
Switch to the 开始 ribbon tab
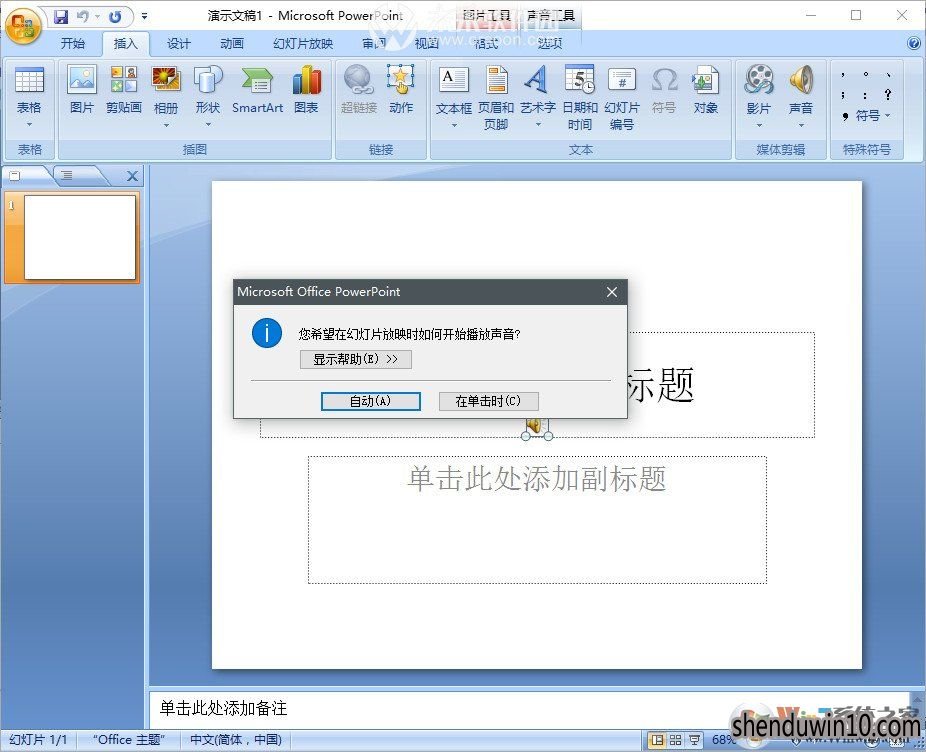point(73,43)
